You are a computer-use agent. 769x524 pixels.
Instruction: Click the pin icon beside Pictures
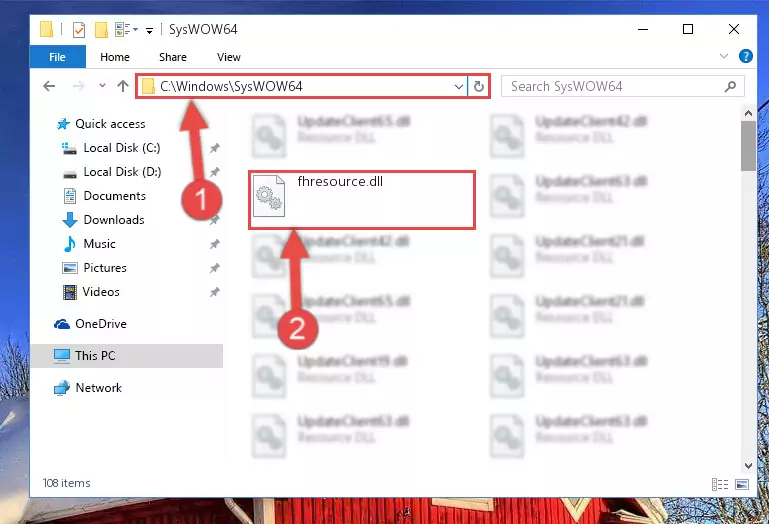[214, 268]
